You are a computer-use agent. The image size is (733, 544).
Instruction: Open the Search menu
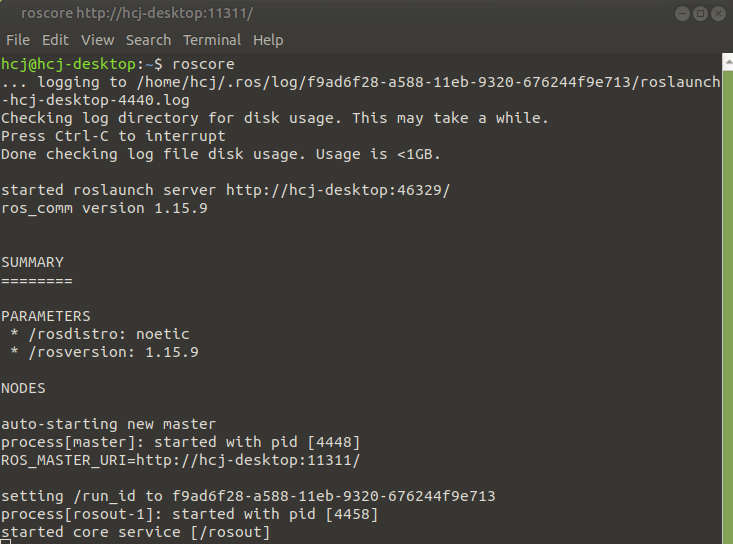[148, 40]
